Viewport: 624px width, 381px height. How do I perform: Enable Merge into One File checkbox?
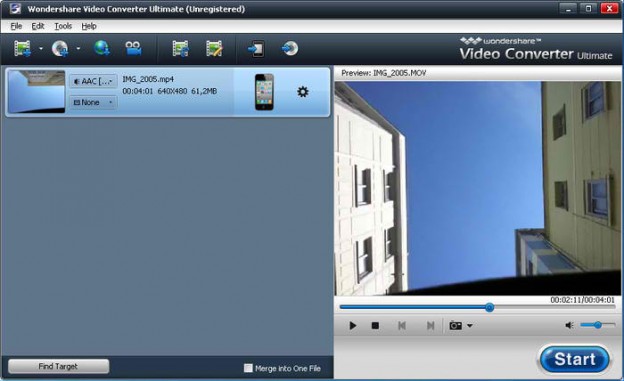[248, 368]
